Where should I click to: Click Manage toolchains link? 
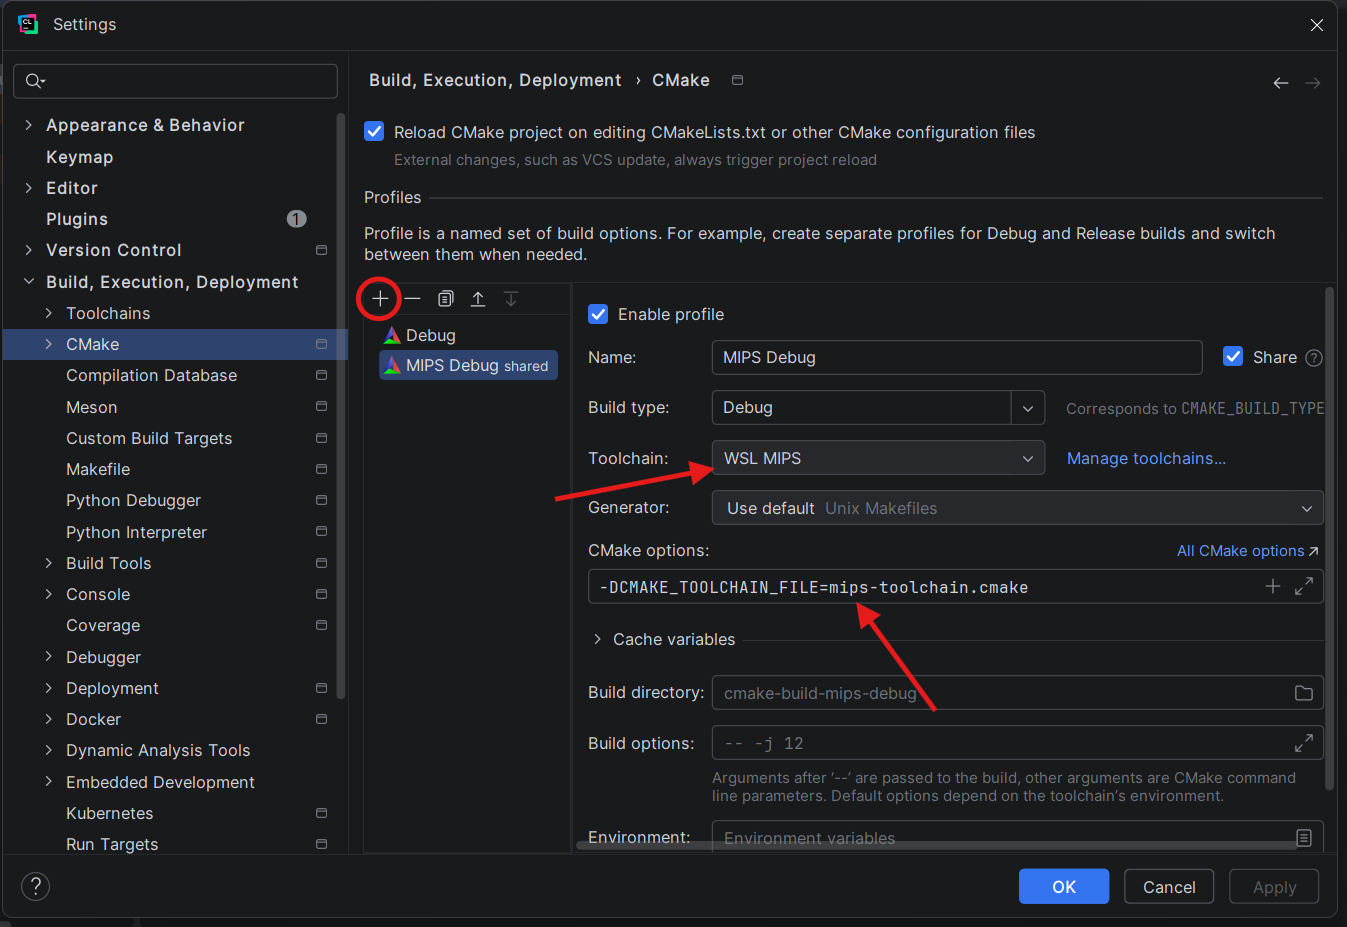coord(1146,458)
